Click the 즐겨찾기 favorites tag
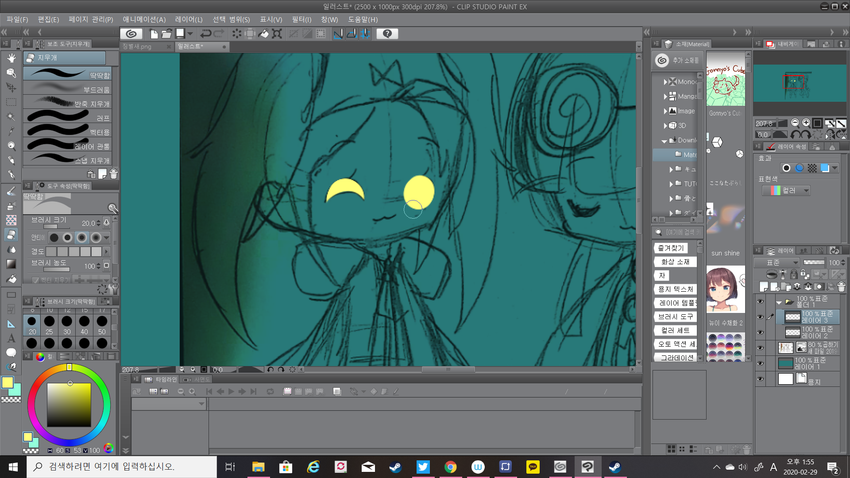 tap(671, 248)
